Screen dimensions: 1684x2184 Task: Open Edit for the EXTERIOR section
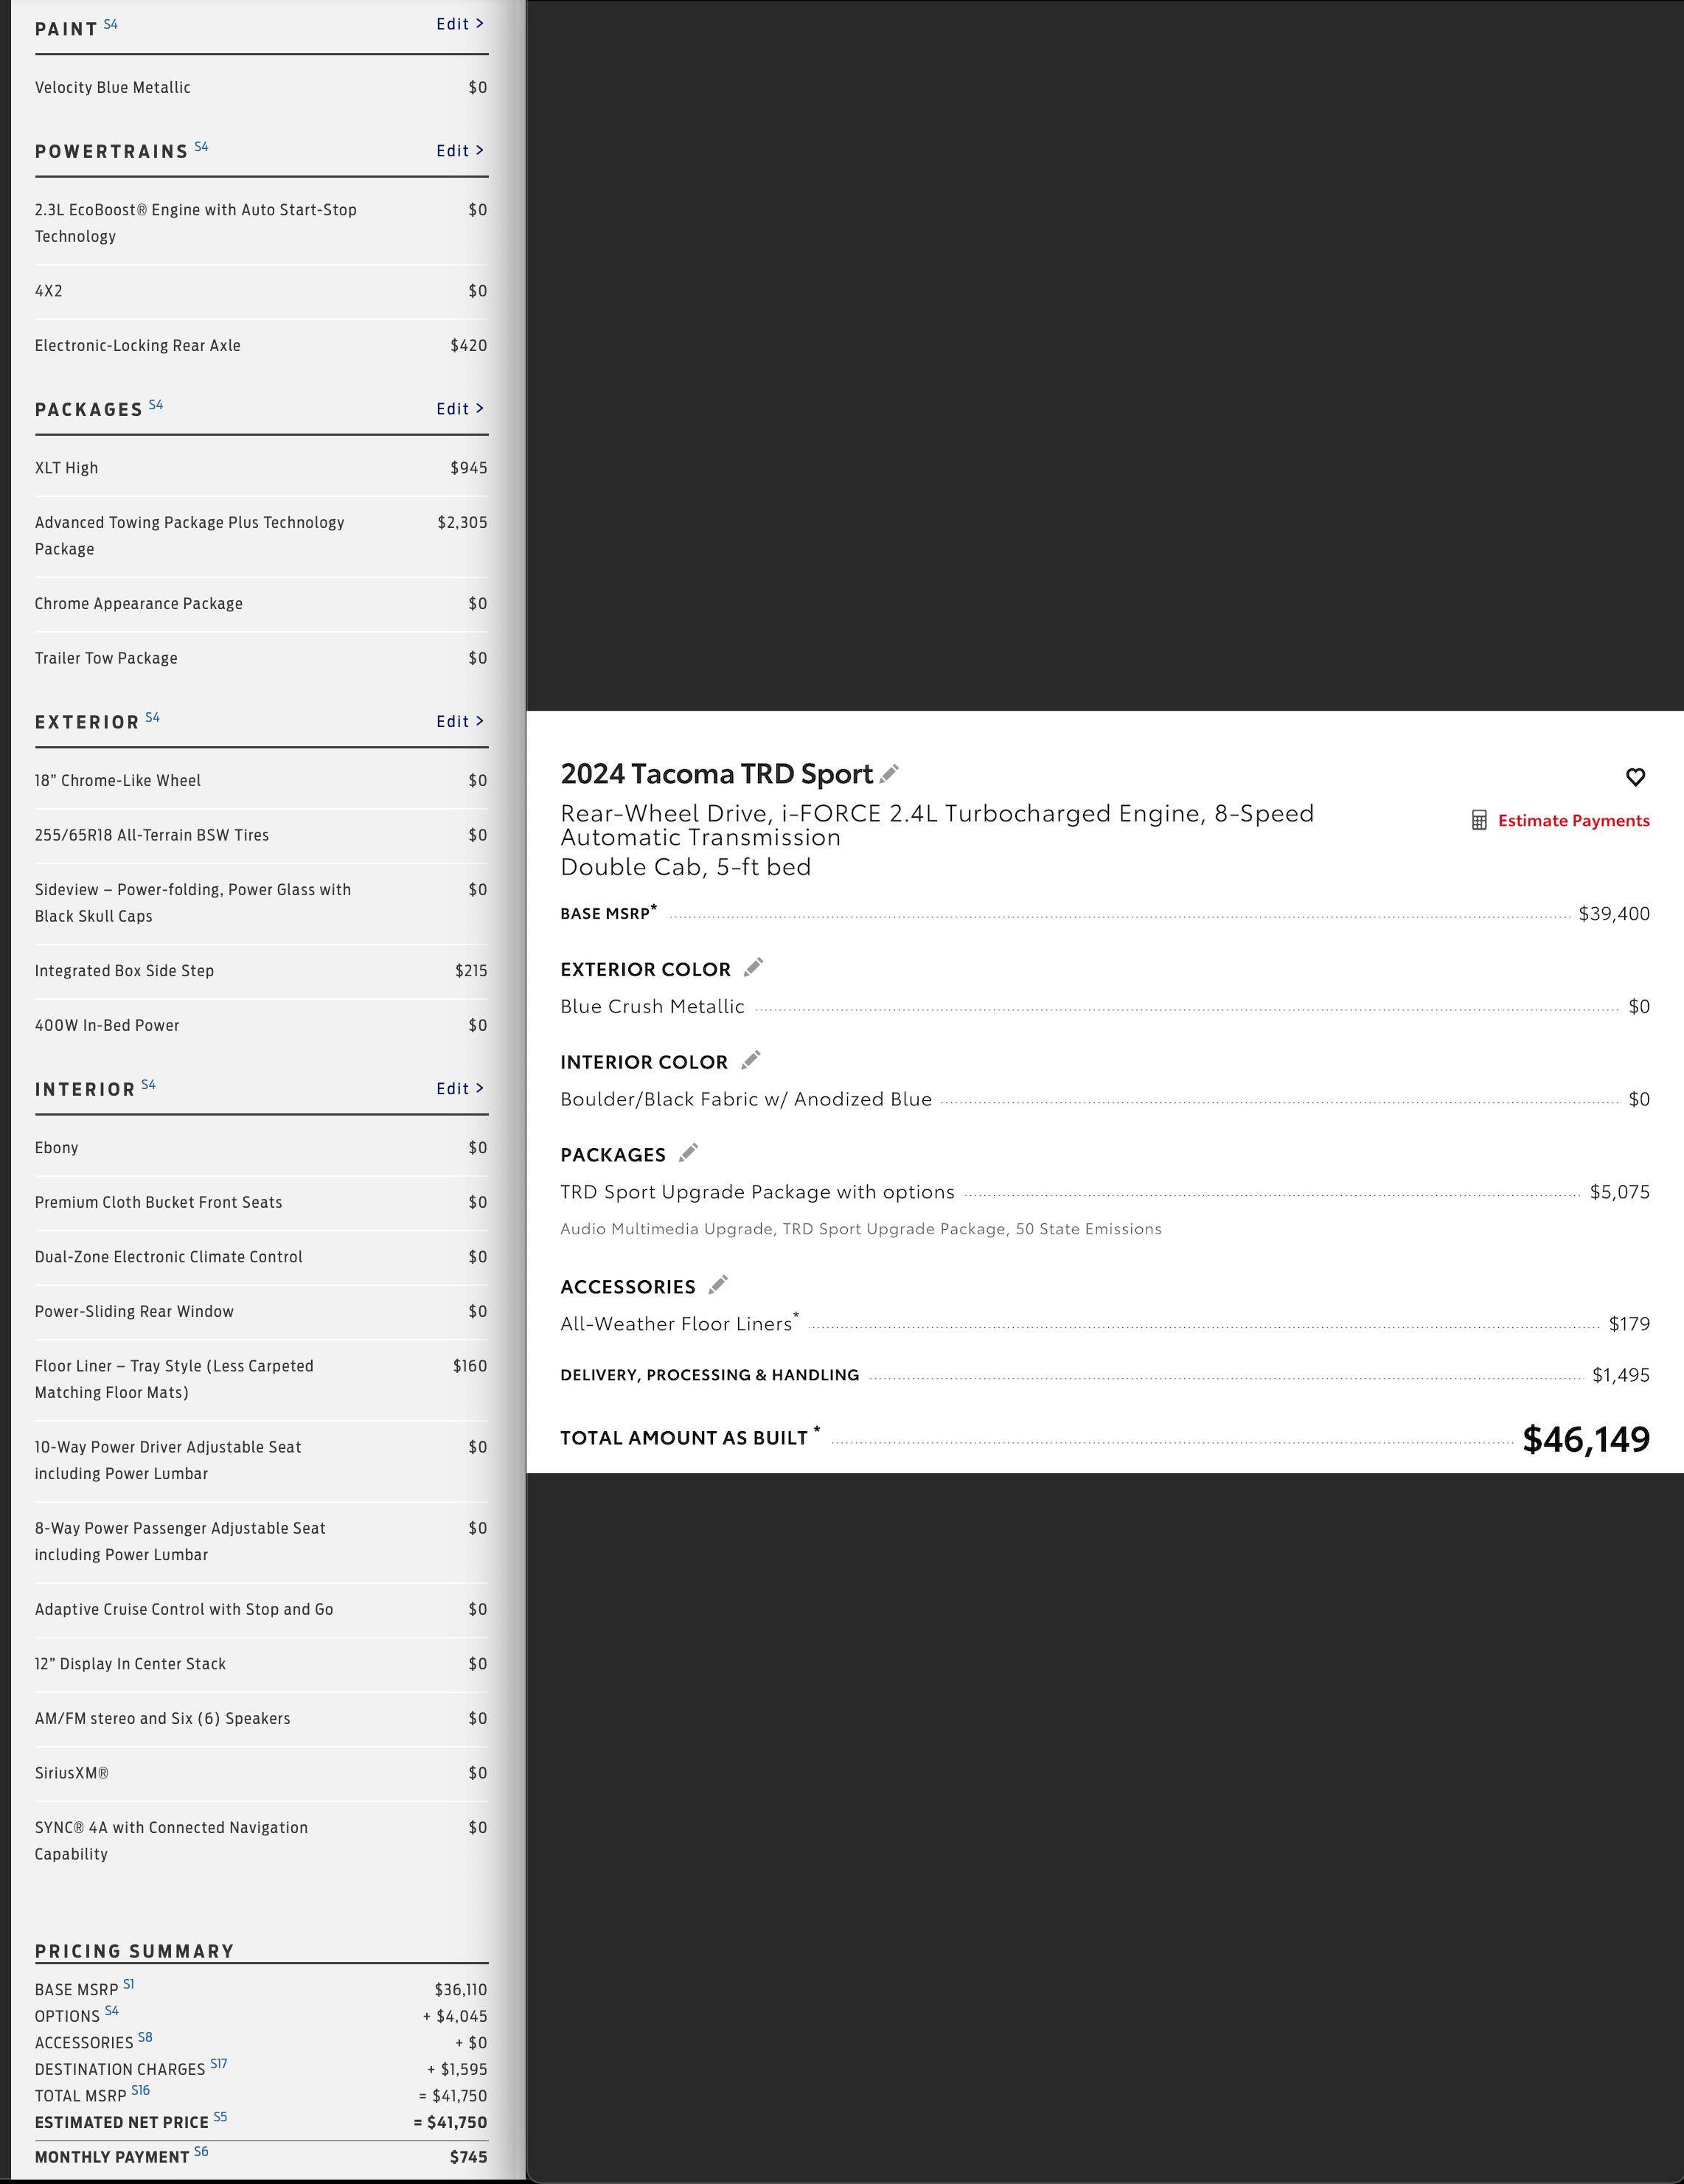pos(460,722)
